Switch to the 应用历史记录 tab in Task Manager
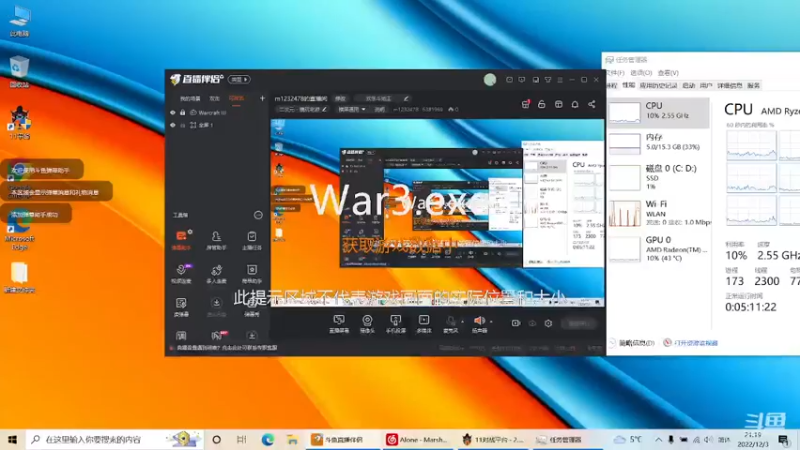800x450 pixels. 658,85
